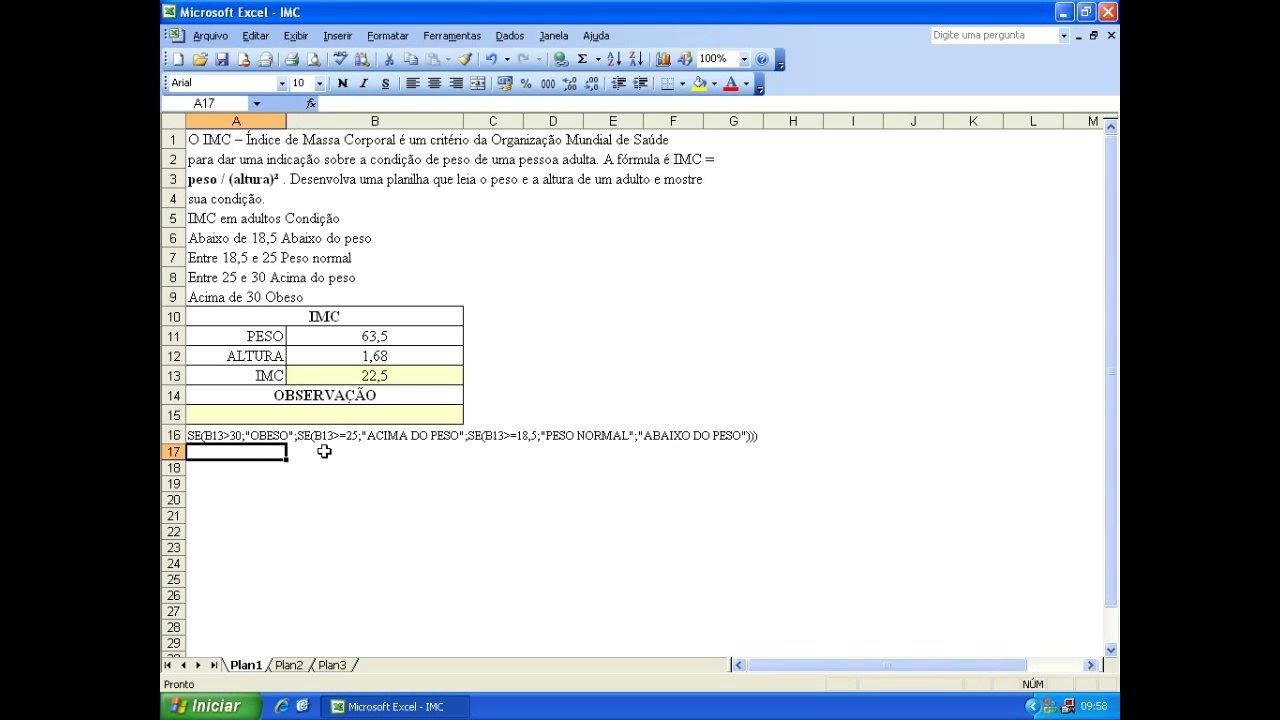Open the Dados menu
Screen dimensions: 1280x720
(x=509, y=36)
